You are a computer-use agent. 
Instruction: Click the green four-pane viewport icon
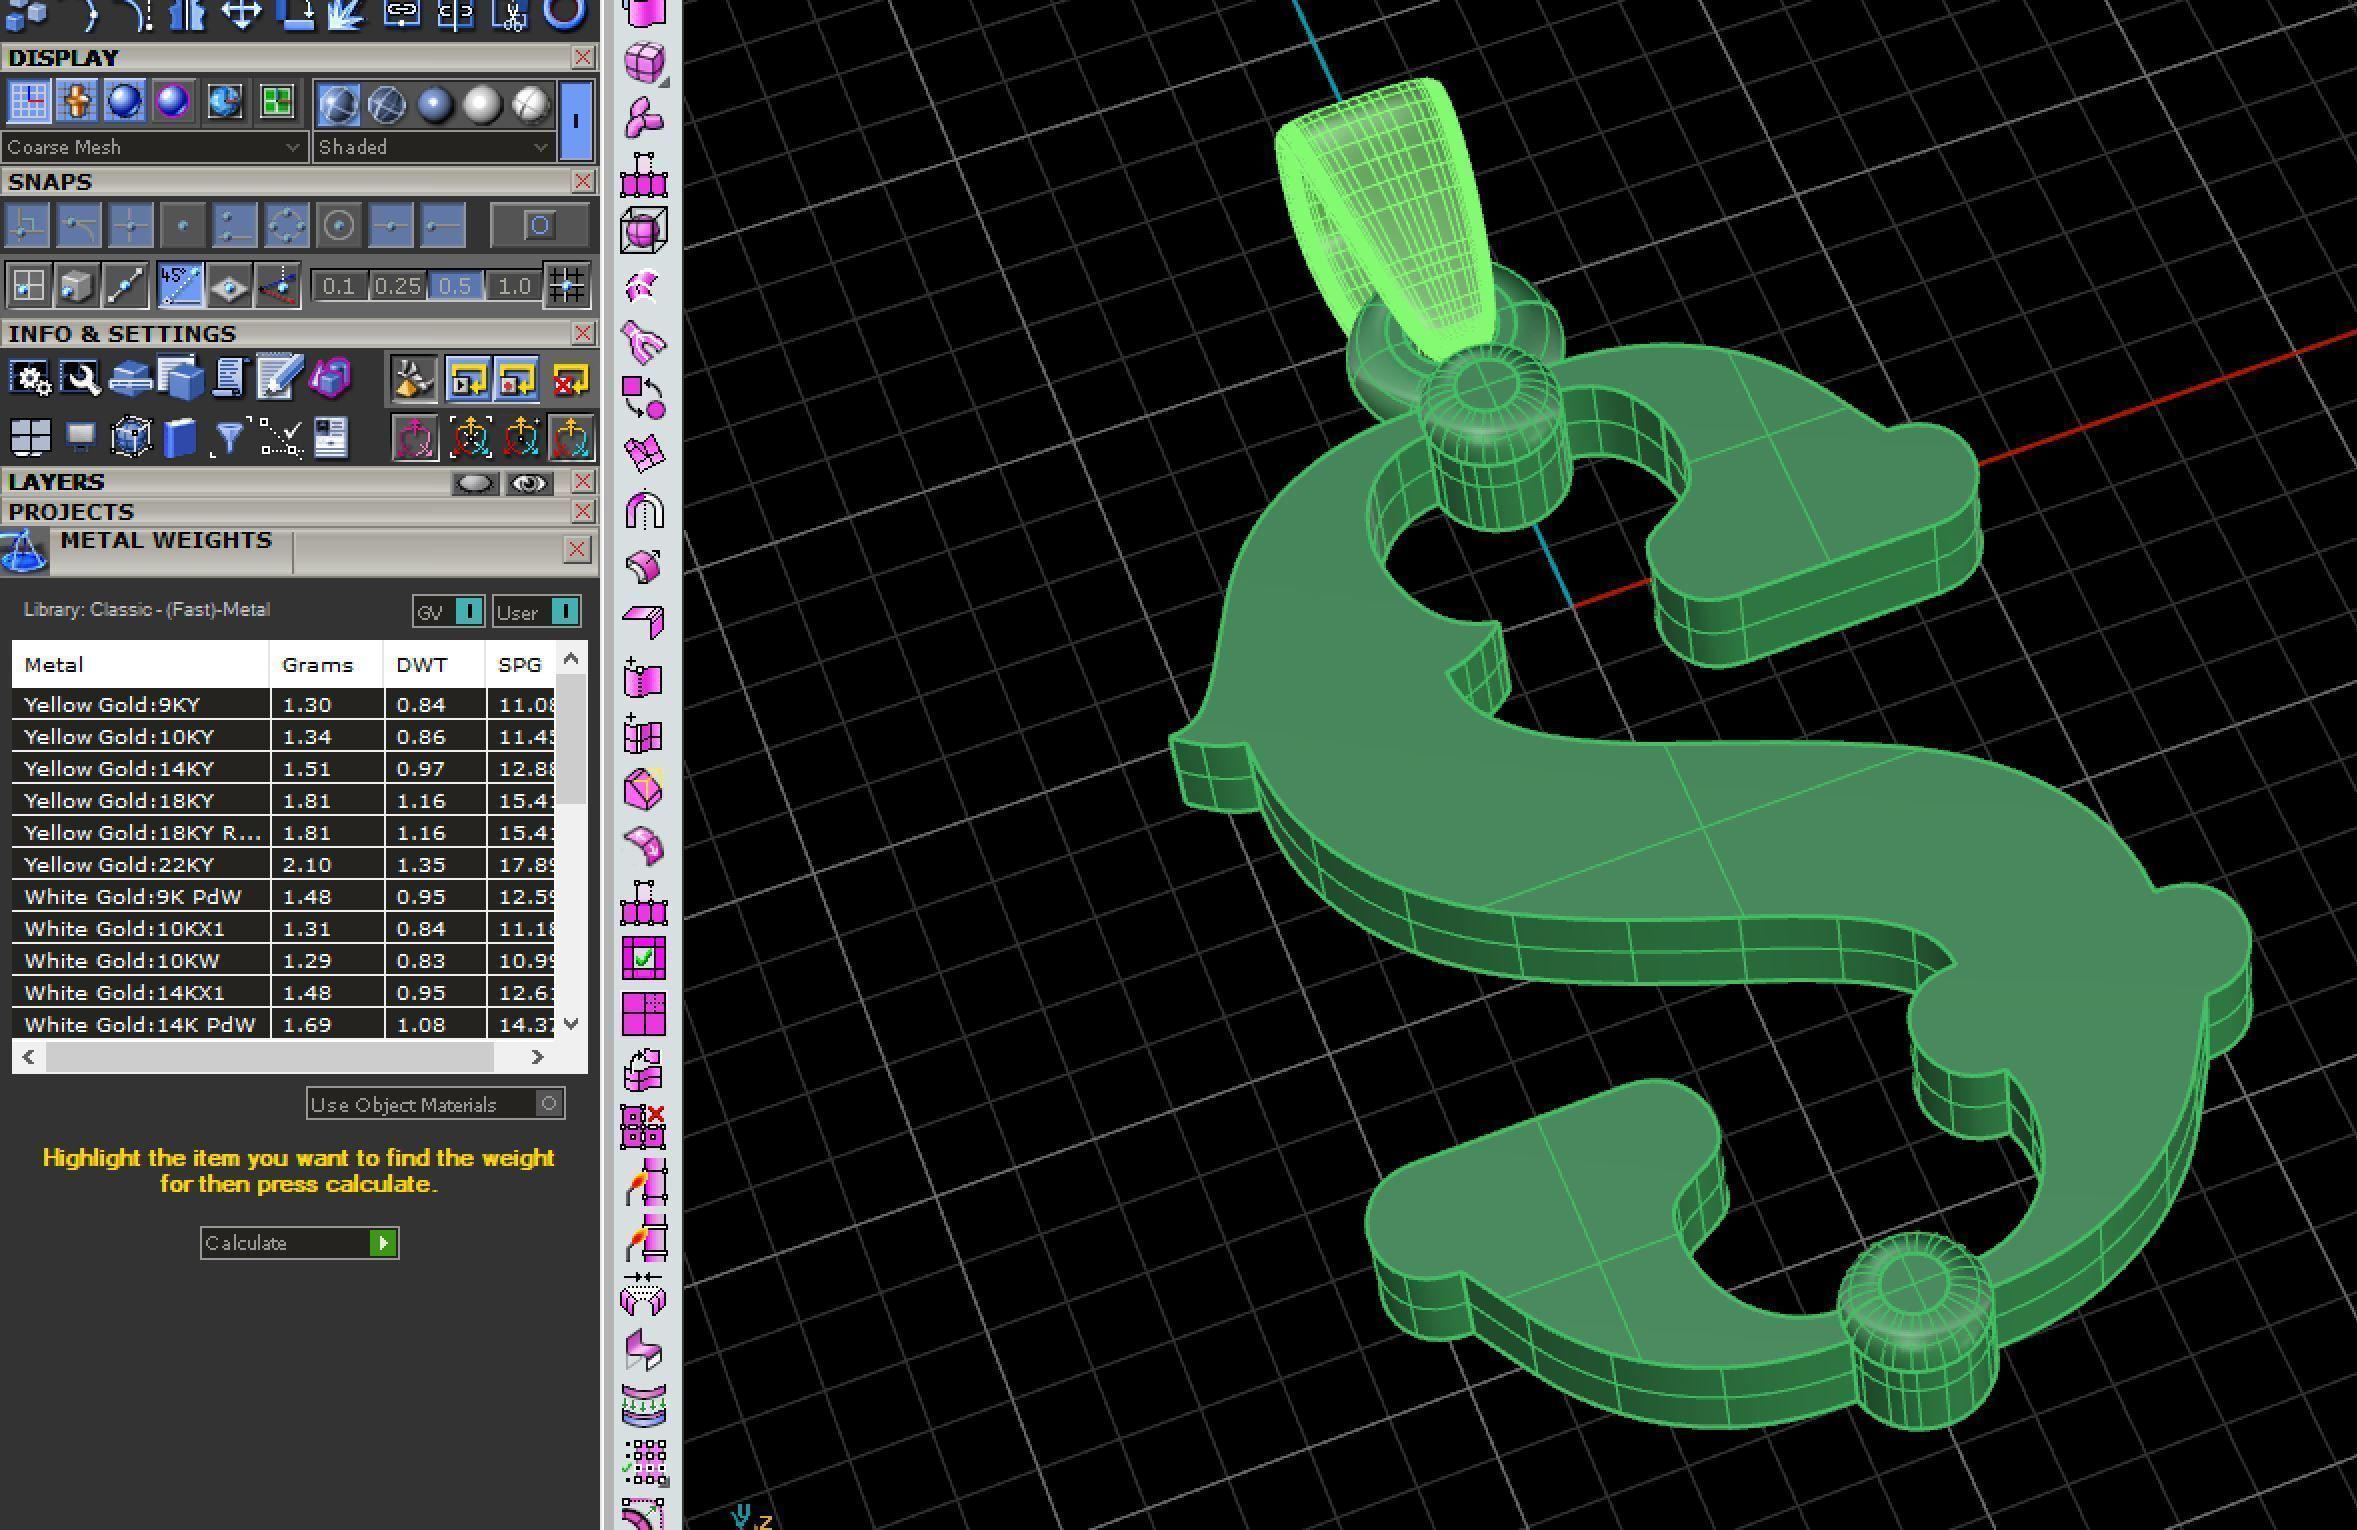click(276, 102)
